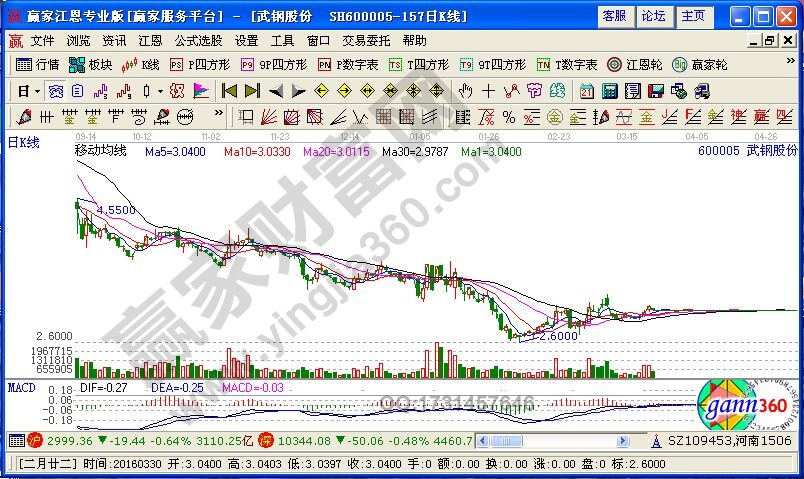The width and height of the screenshot is (804, 479).
Task: Open the 行情 market quotes view
Action: [x=36, y=64]
